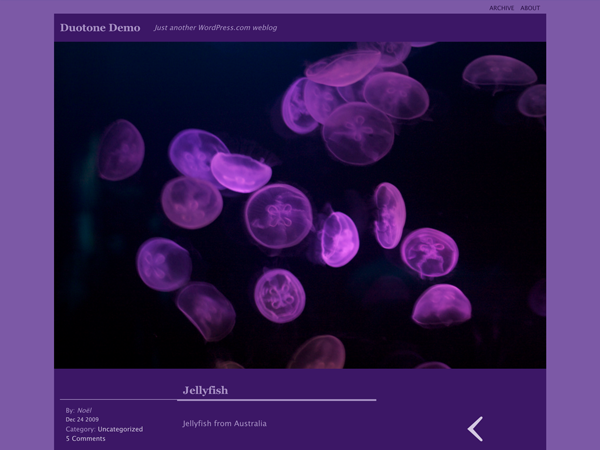This screenshot has height=450, width=600.
Task: Open the Jellyfish post title
Action: (206, 389)
